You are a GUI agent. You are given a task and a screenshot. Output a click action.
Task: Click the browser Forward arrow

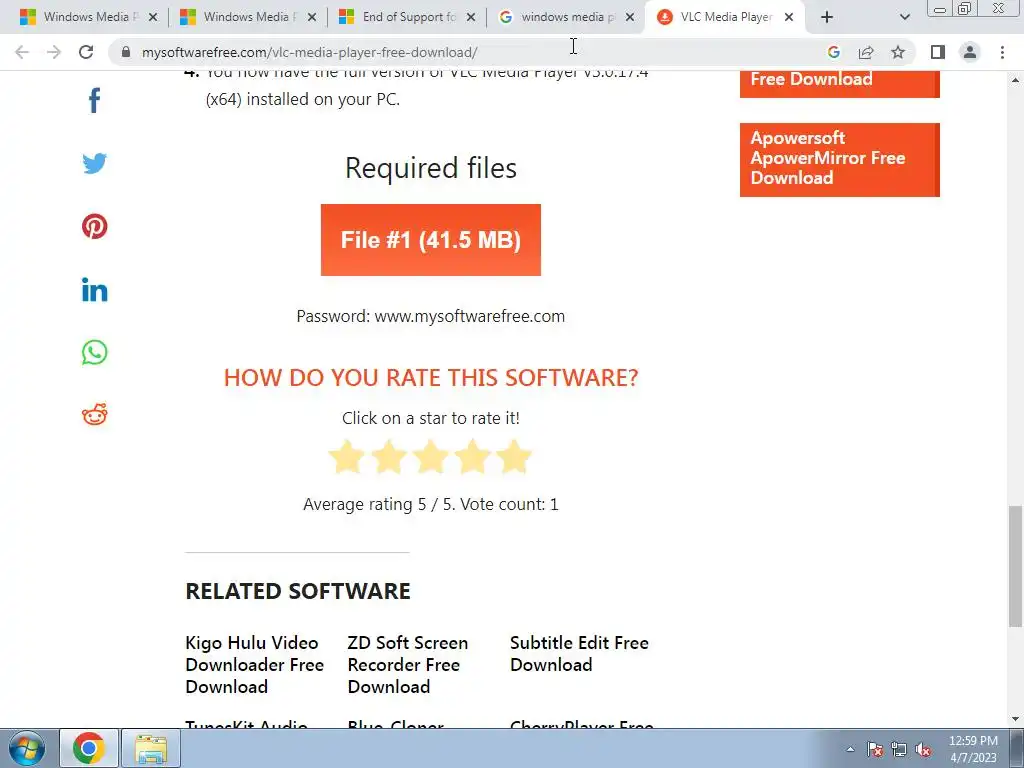[54, 52]
